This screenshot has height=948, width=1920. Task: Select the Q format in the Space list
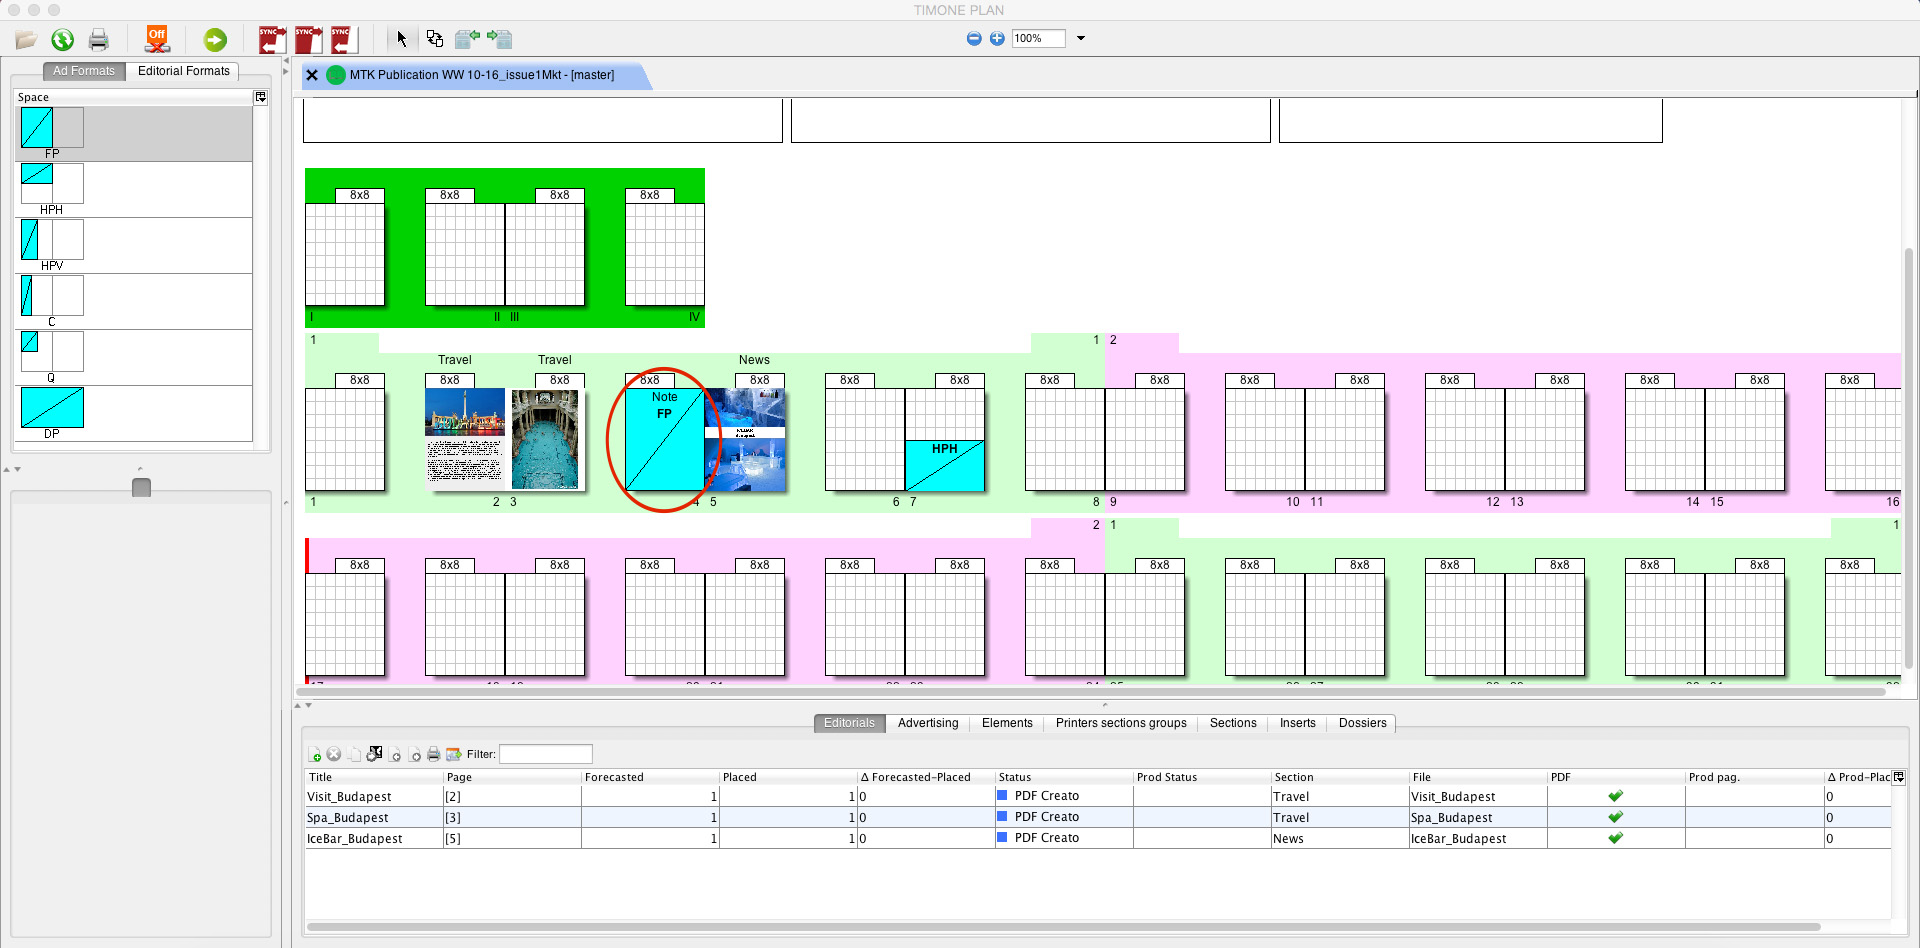point(134,357)
